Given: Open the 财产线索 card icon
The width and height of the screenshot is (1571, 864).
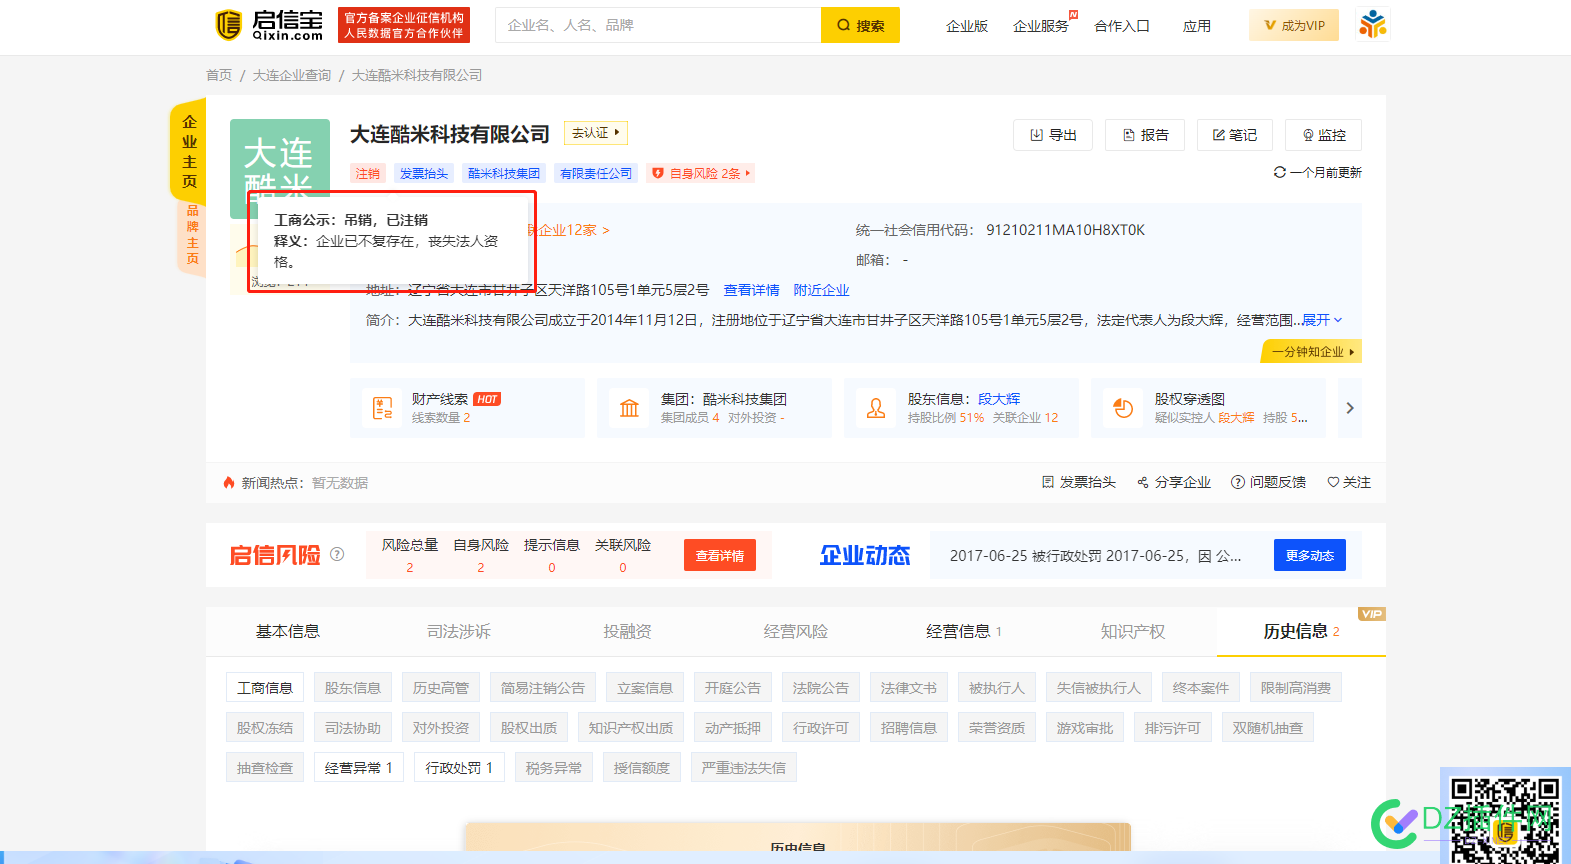Looking at the screenshot, I should click(383, 408).
